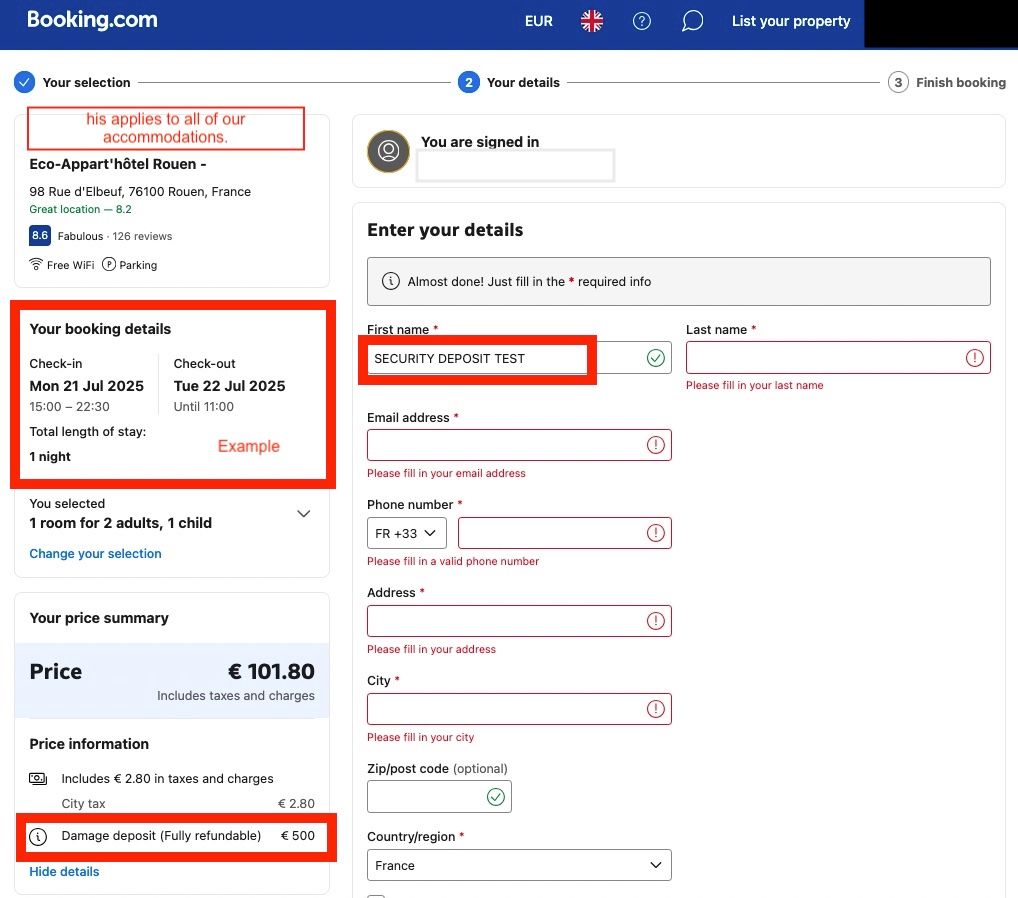Open the language selector UK flag
Viewport: 1018px width, 898px height.
[x=592, y=21]
